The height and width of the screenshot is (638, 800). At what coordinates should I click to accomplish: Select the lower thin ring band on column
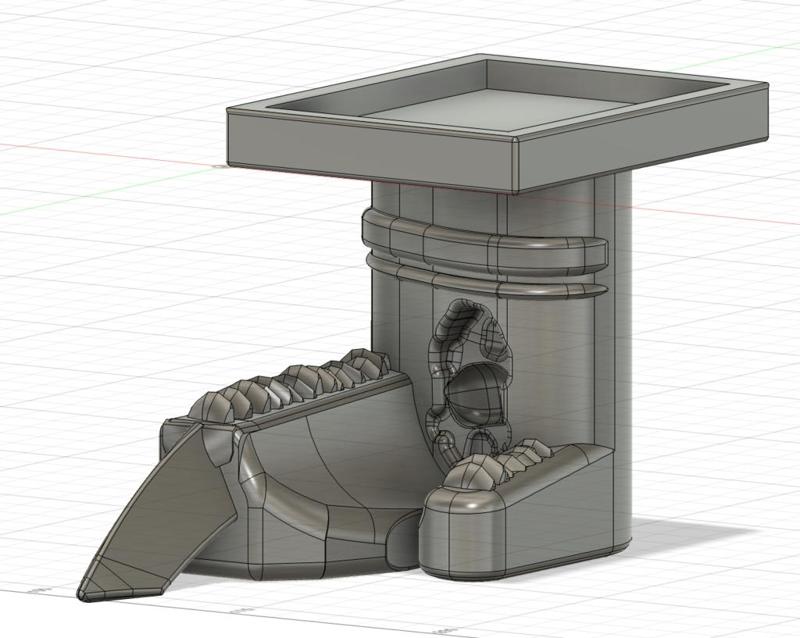click(485, 277)
